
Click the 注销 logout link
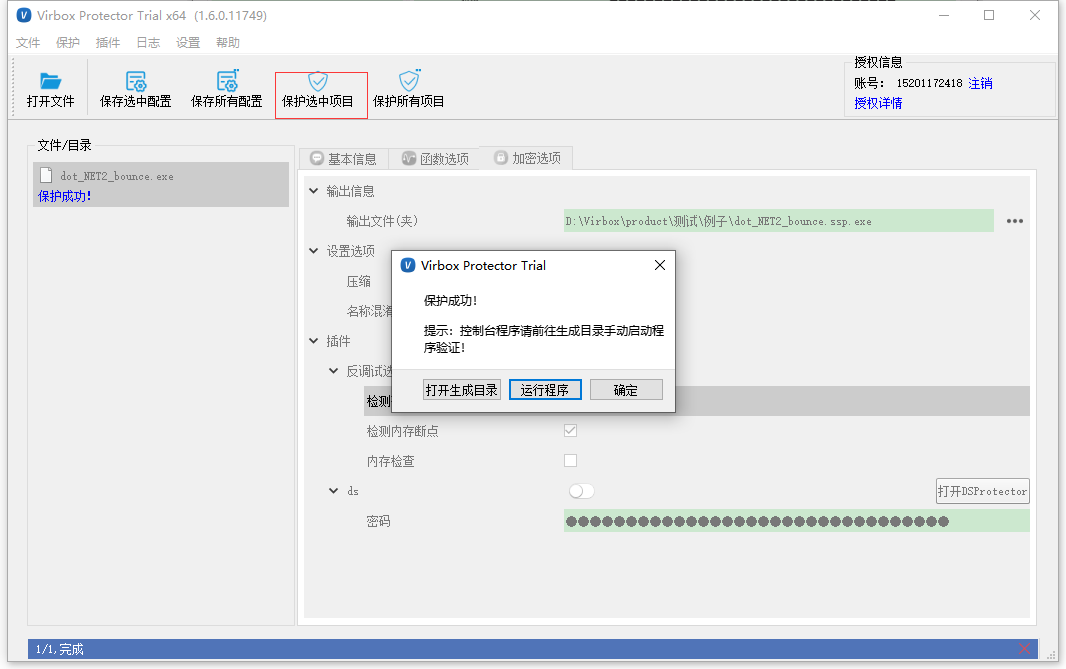(980, 83)
